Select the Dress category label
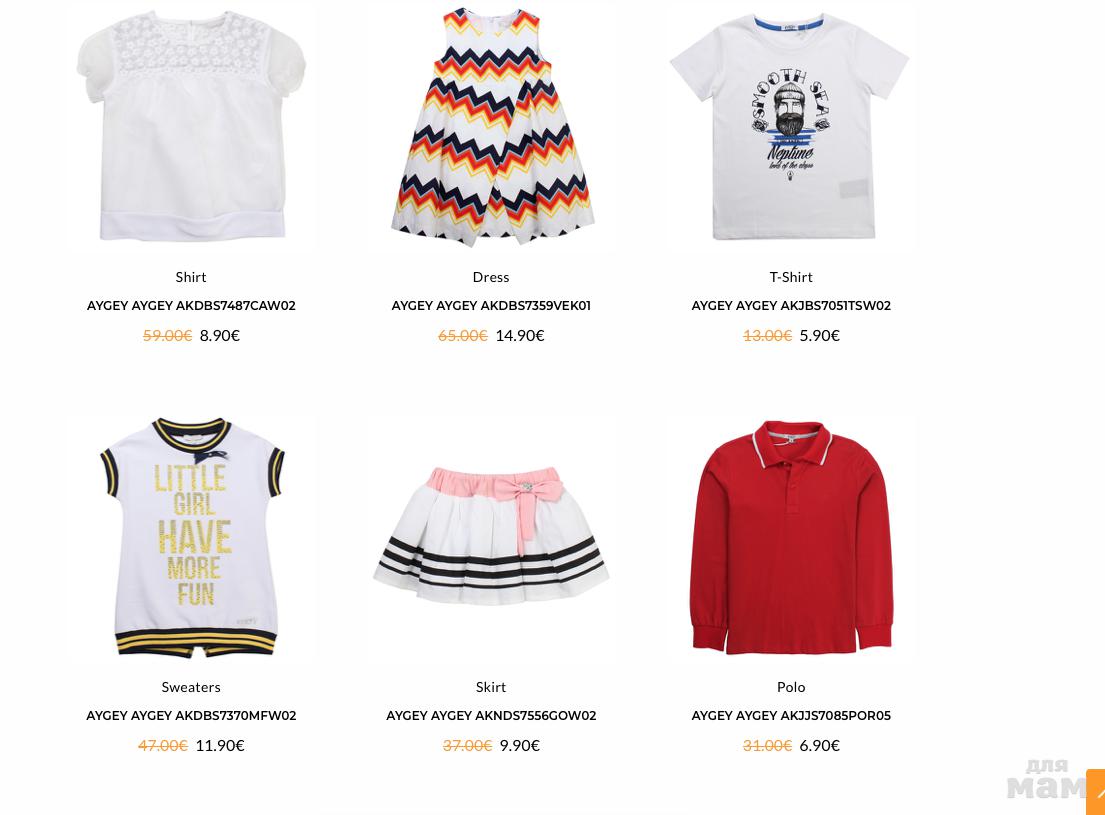The width and height of the screenshot is (1105, 815). click(x=491, y=277)
